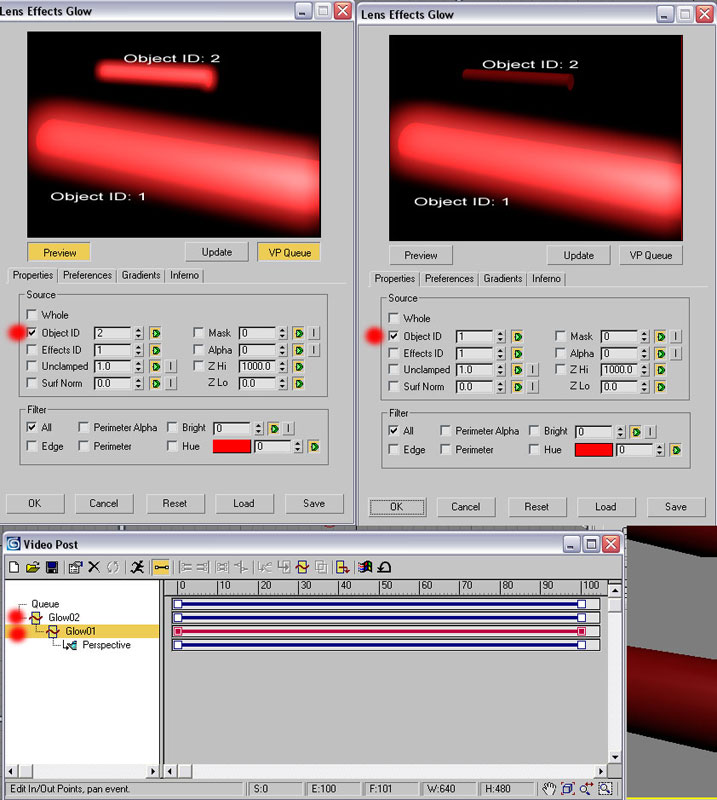The height and width of the screenshot is (800, 717).
Task: Uncheck Object ID in right Glow dialog
Action: tap(393, 336)
